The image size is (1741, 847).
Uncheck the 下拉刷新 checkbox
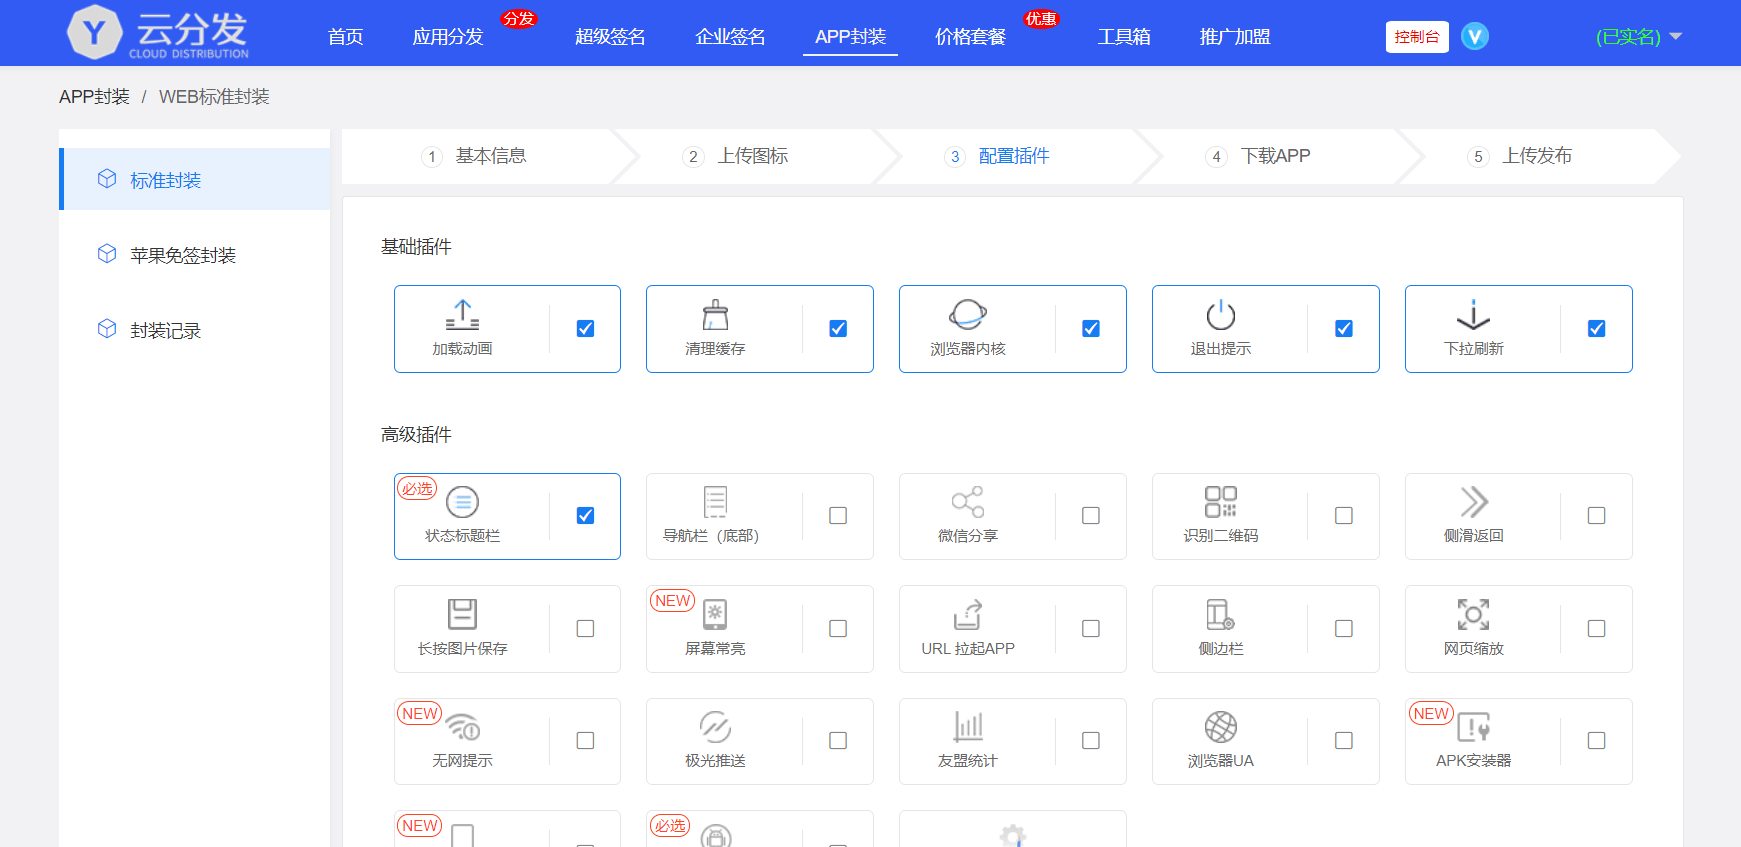[x=1597, y=329]
